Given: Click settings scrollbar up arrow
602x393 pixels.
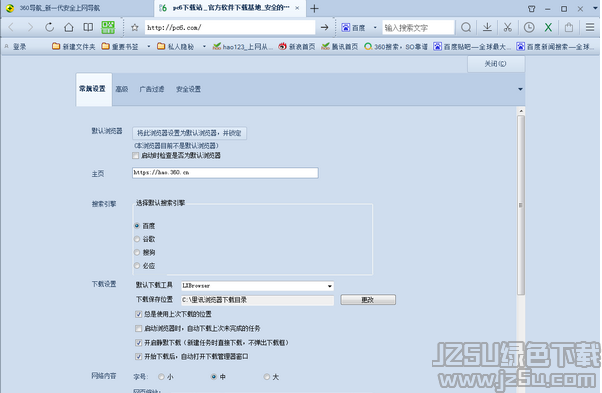Looking at the screenshot, I should [521, 111].
